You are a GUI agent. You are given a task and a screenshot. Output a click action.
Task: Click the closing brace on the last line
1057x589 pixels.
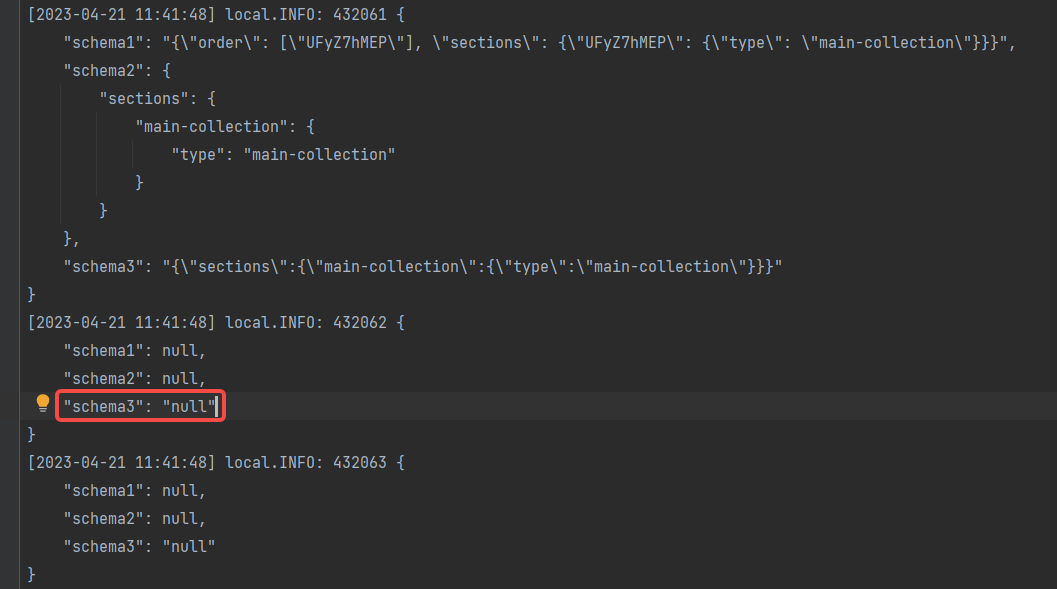[x=31, y=575]
